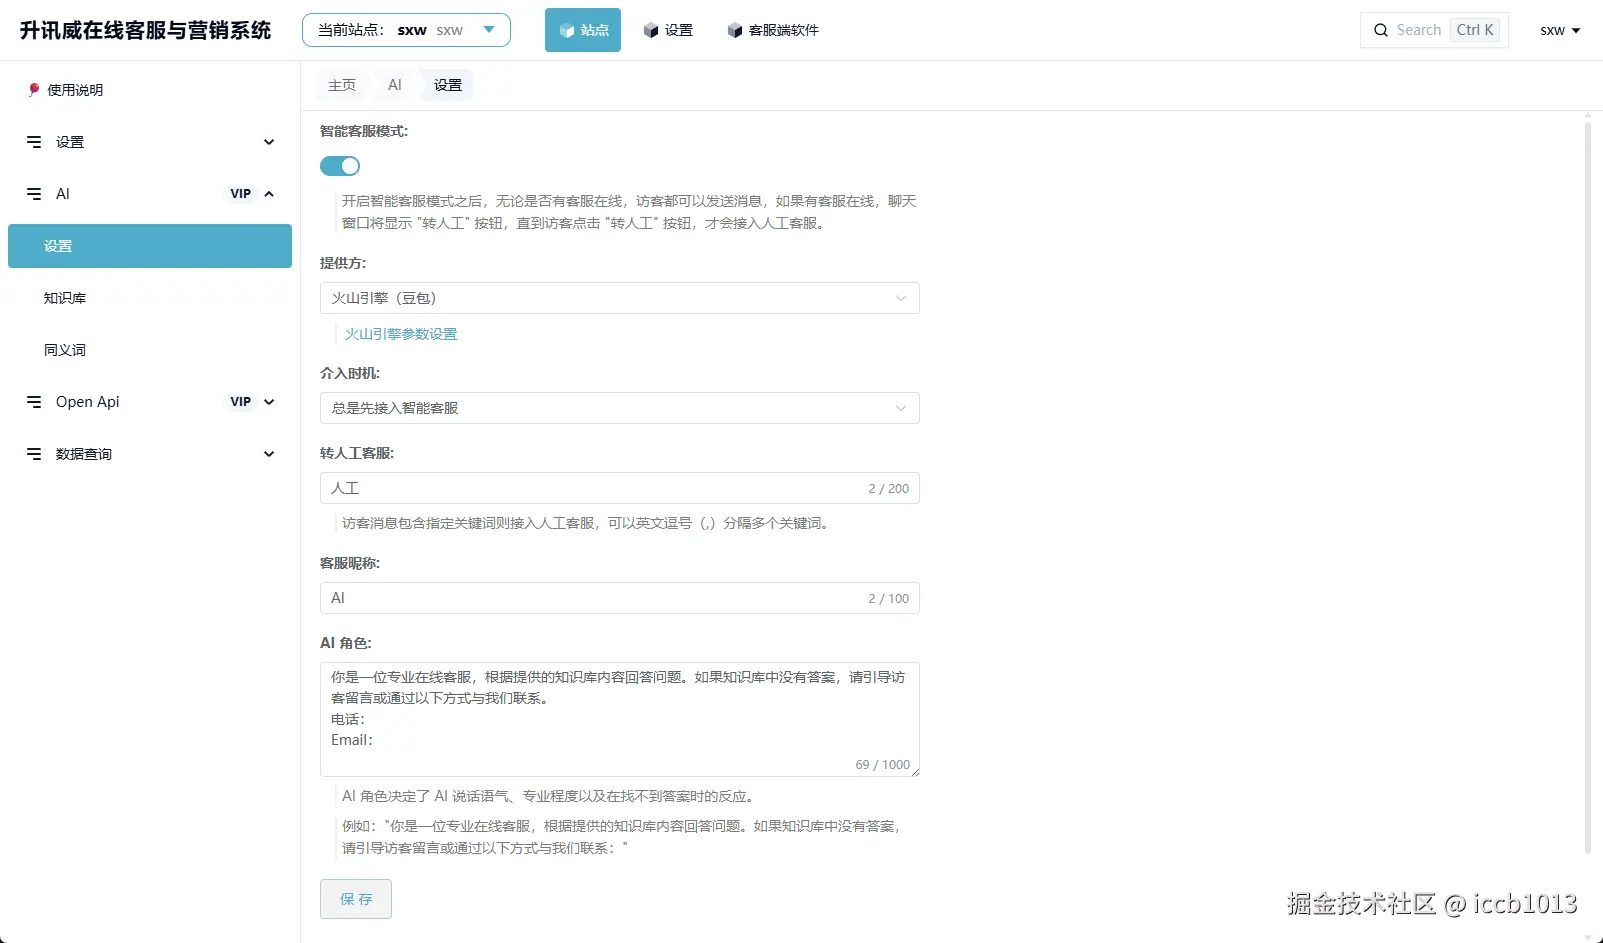The height and width of the screenshot is (943, 1603).
Task: Click the 转人工客服 input field
Action: [x=620, y=488]
